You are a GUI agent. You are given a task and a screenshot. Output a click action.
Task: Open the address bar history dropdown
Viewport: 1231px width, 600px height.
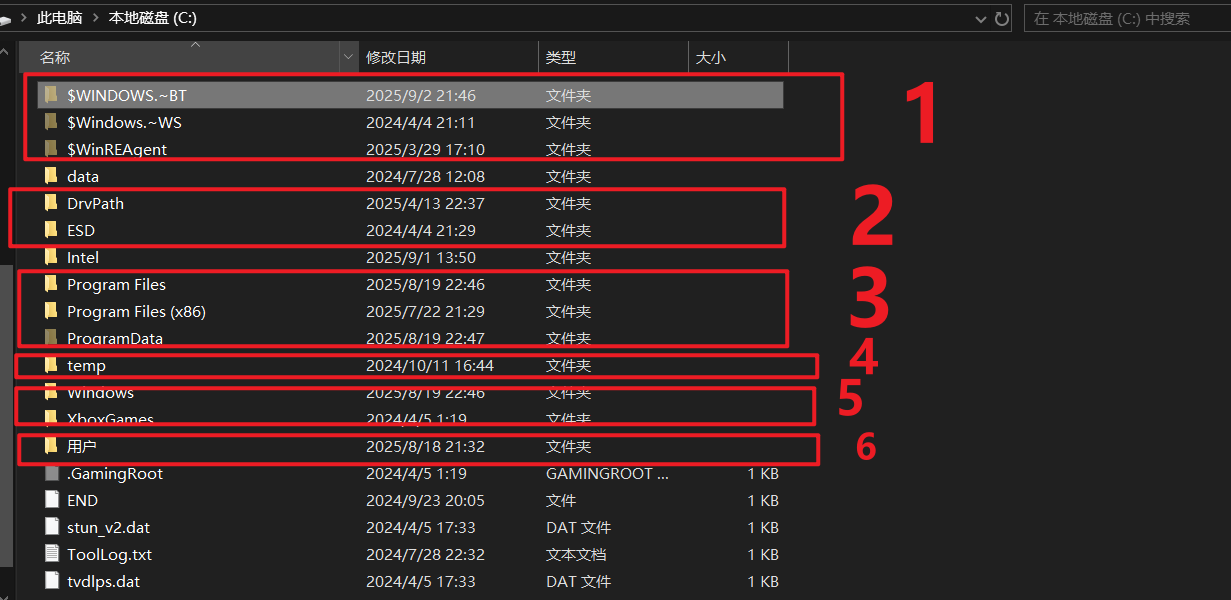click(x=979, y=18)
